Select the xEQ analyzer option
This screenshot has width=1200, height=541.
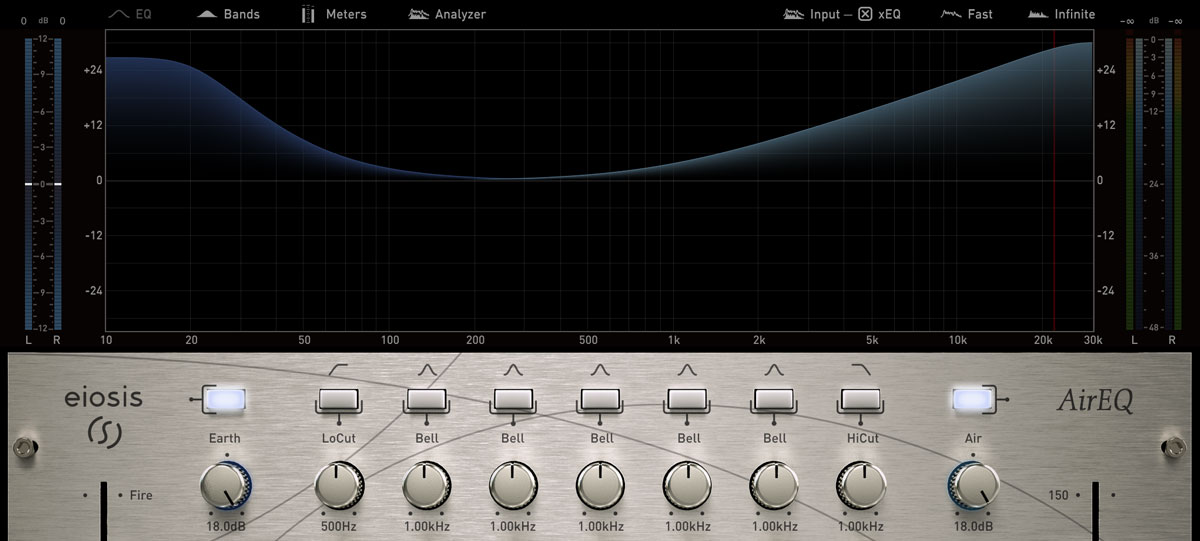[x=881, y=14]
